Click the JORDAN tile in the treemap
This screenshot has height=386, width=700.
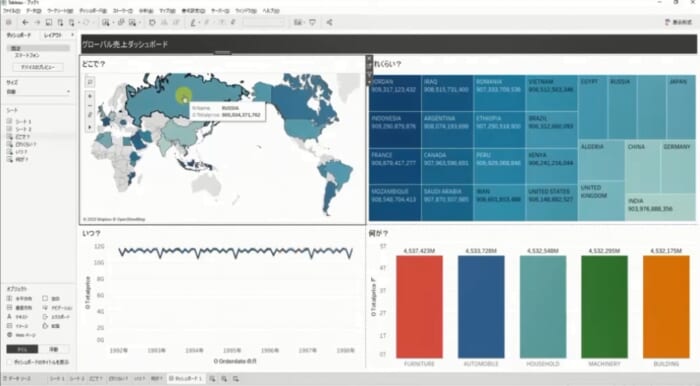tap(395, 93)
